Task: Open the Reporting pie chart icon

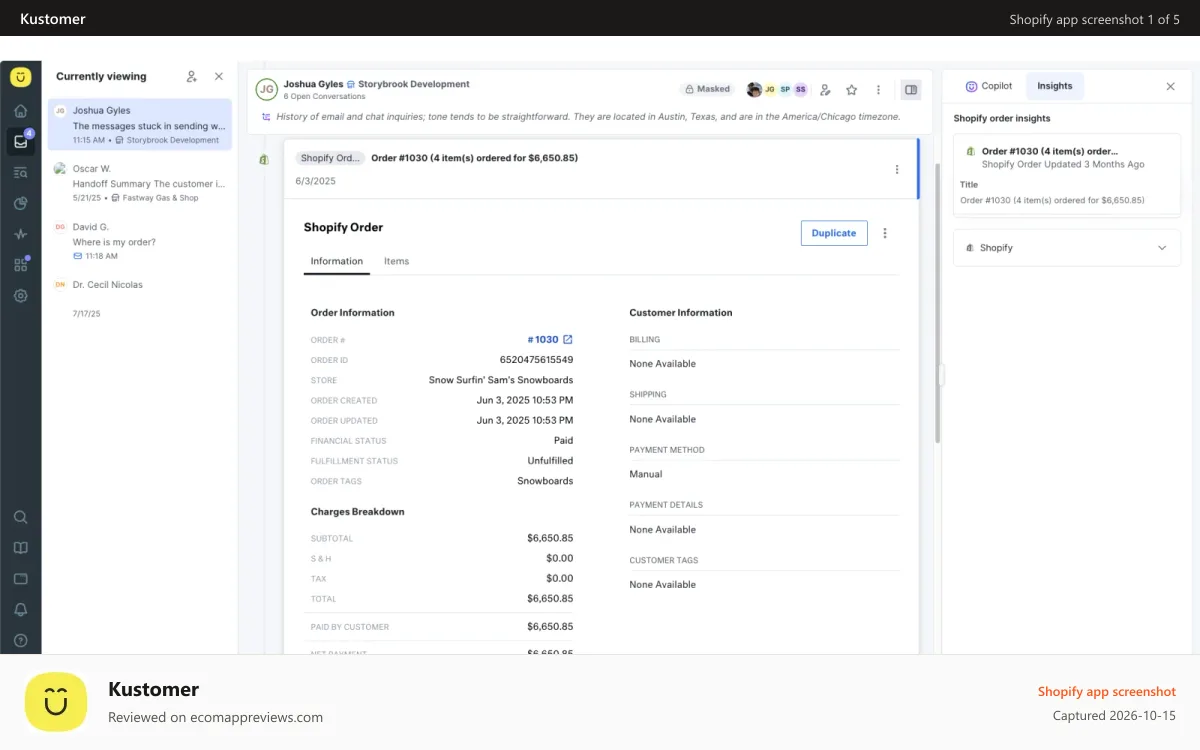Action: (20, 203)
